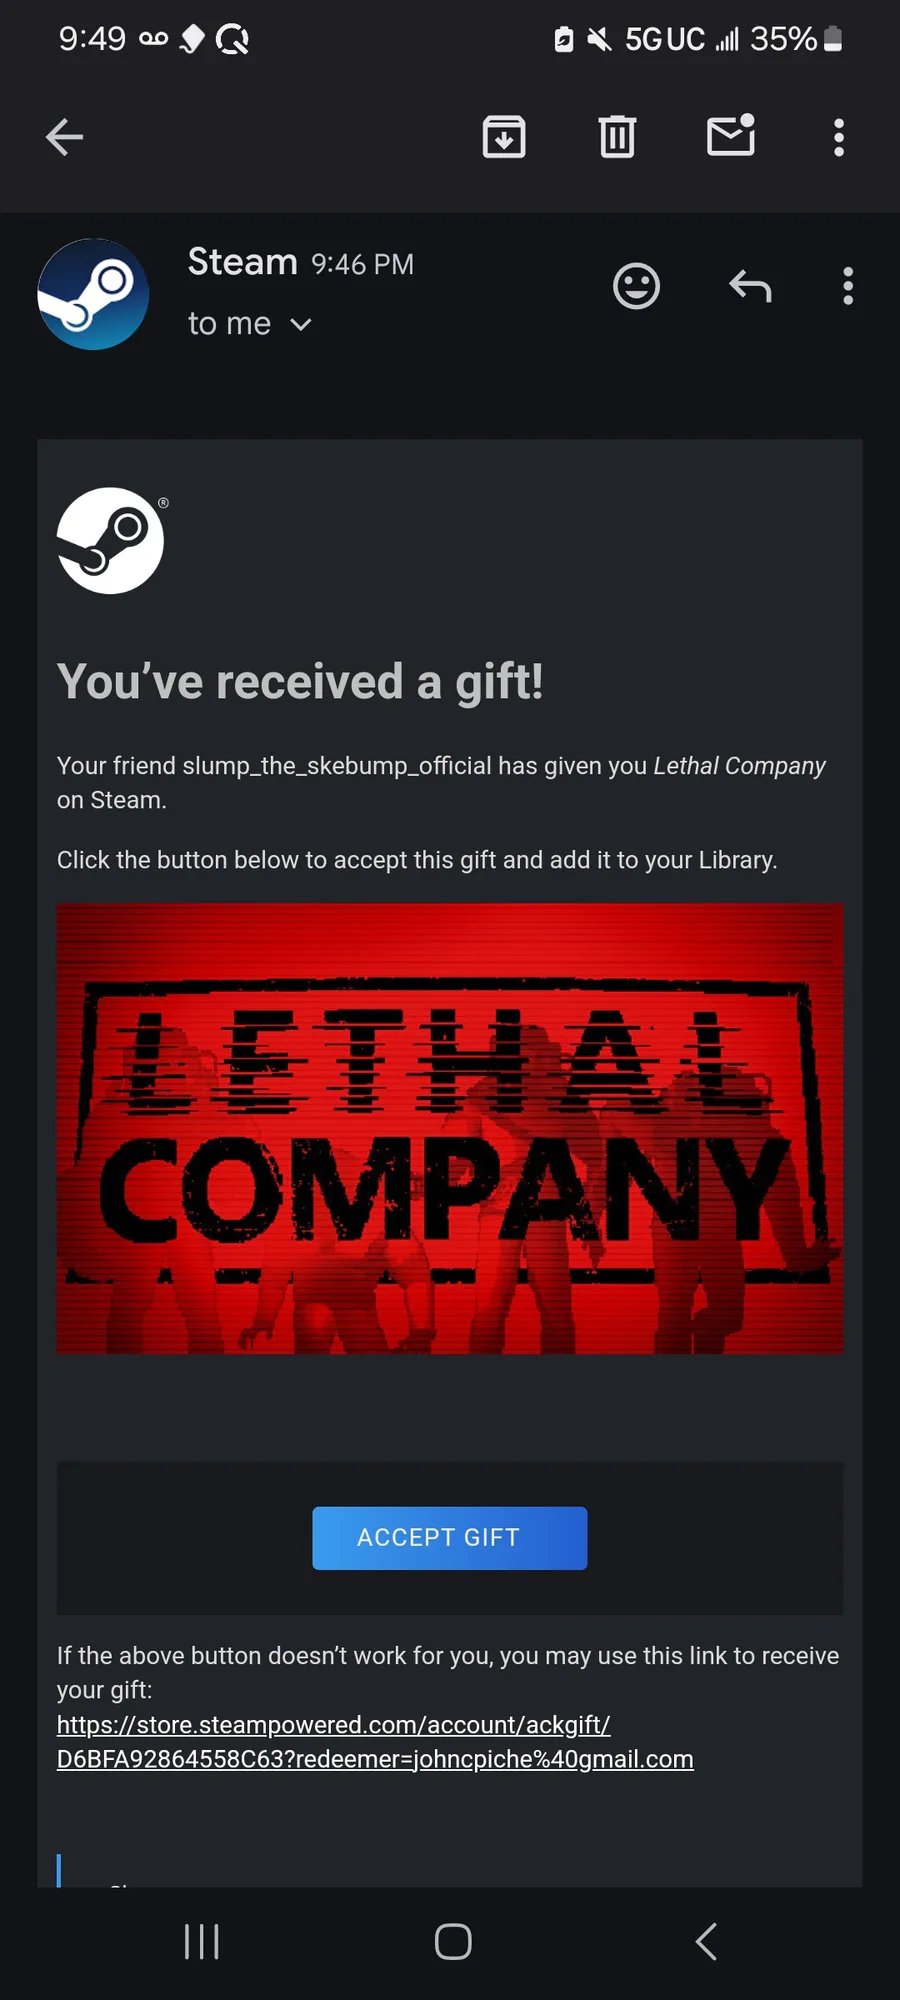
Task: Tap the back arrow to leave the email
Action: click(x=64, y=137)
